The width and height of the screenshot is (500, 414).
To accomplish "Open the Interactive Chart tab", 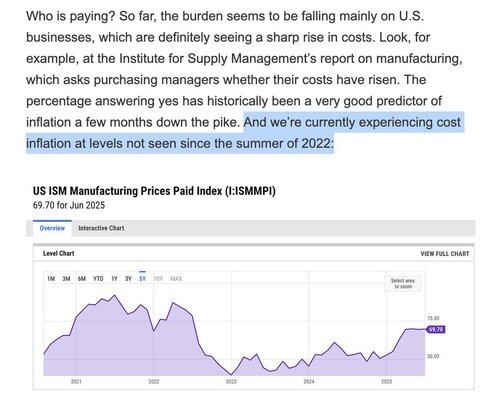I will click(101, 228).
